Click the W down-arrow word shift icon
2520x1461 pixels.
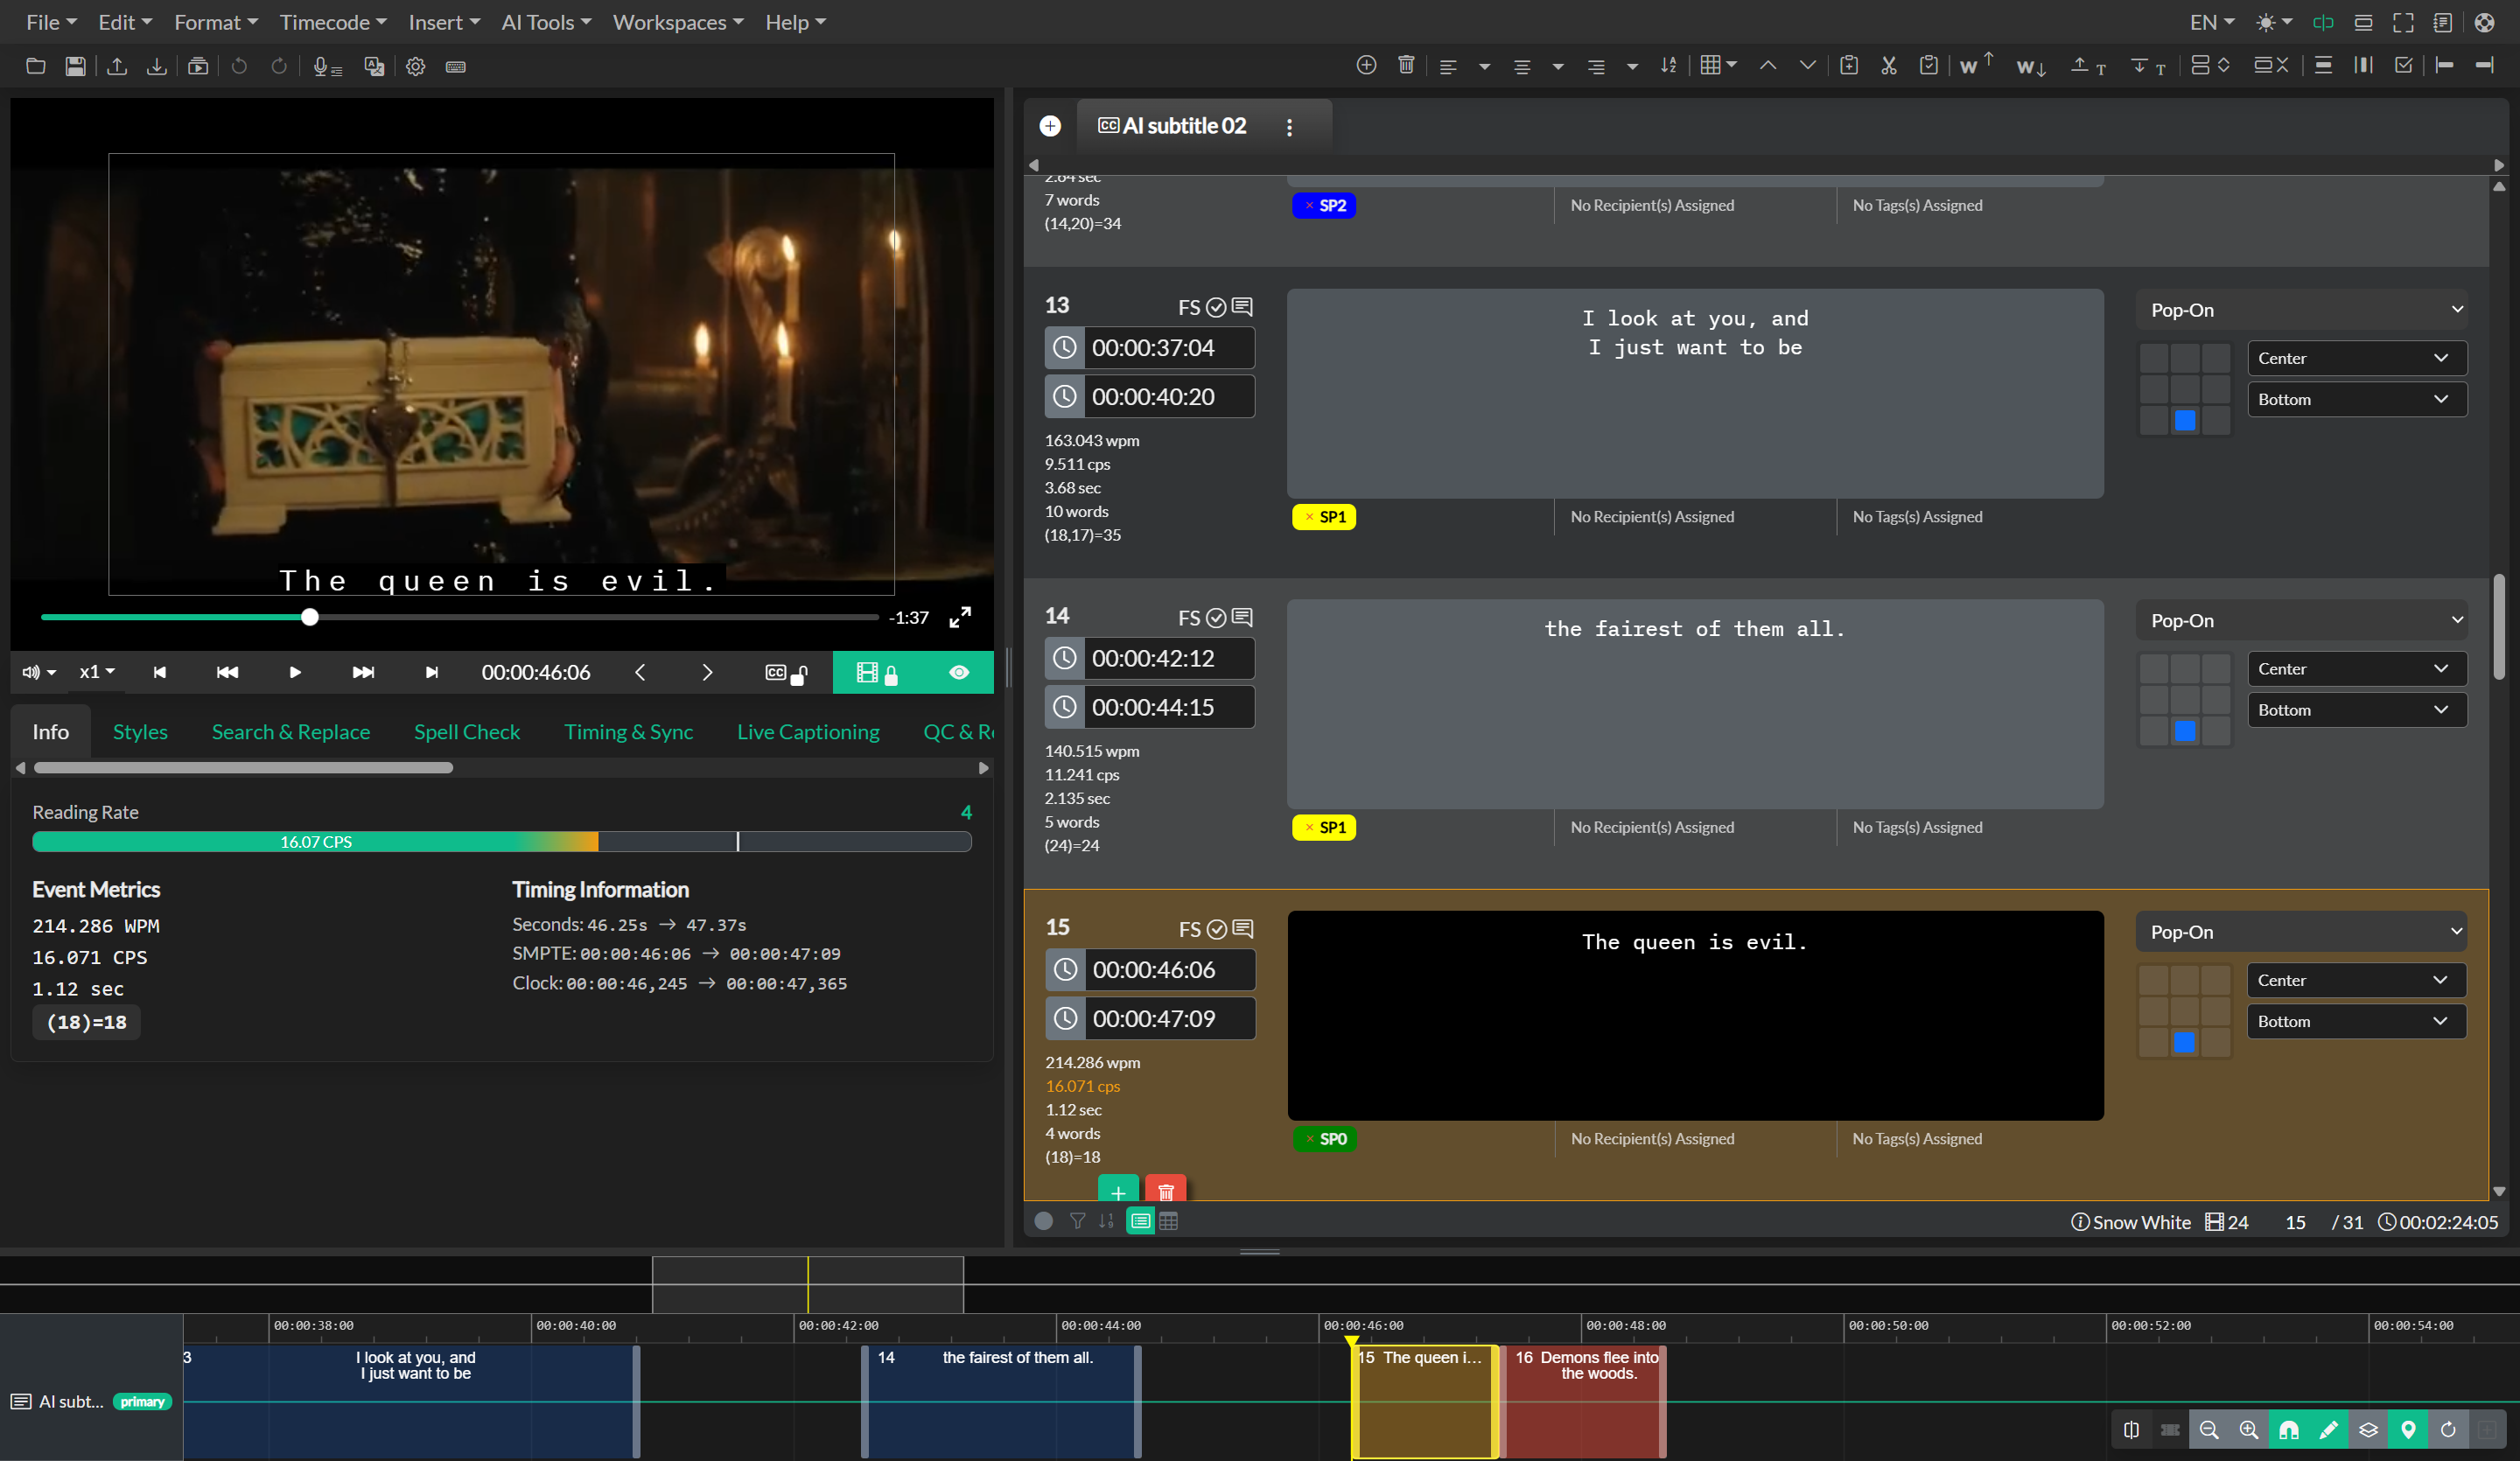[2031, 67]
